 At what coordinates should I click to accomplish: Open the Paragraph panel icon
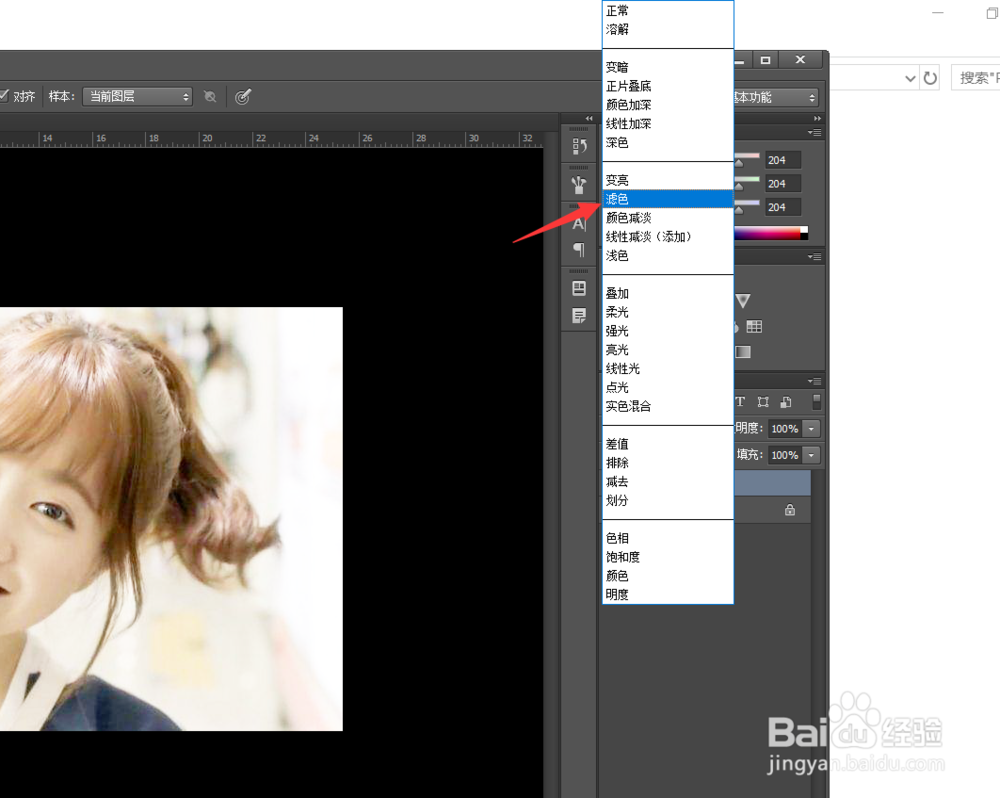[579, 249]
